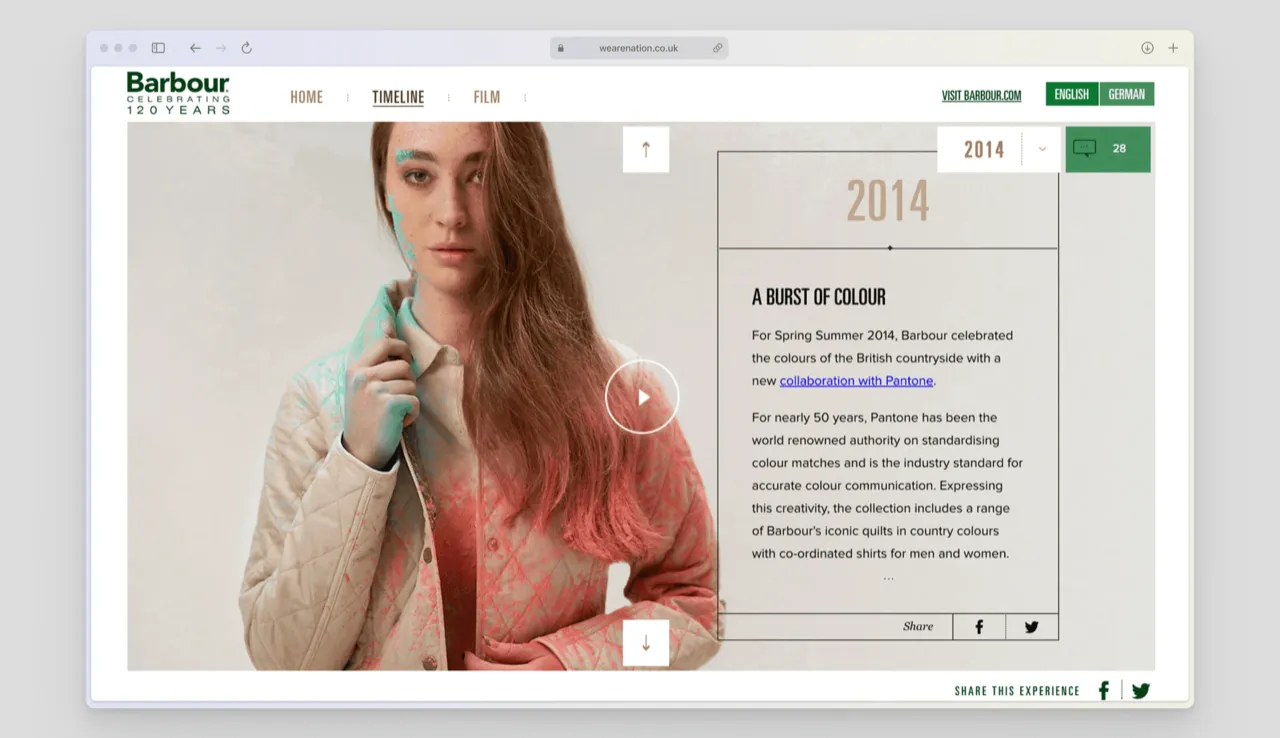Image resolution: width=1280 pixels, height=738 pixels.
Task: Click the Facebook icon beside SHARE THIS EXPERIENCE
Action: pyautogui.click(x=1103, y=690)
